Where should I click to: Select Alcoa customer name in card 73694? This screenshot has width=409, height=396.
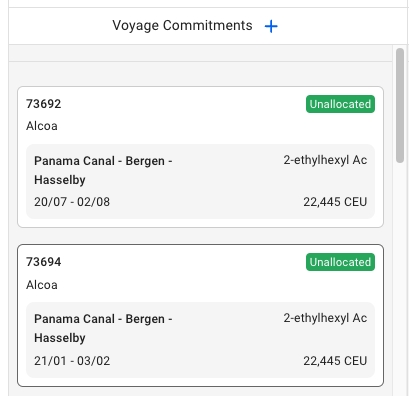(x=42, y=285)
